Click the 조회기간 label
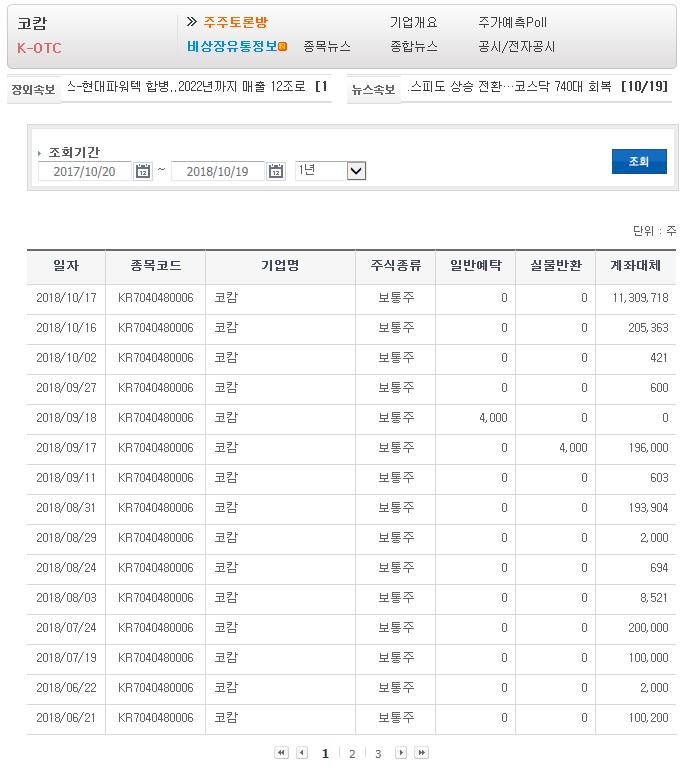Image resolution: width=682 pixels, height=771 pixels. 74,152
